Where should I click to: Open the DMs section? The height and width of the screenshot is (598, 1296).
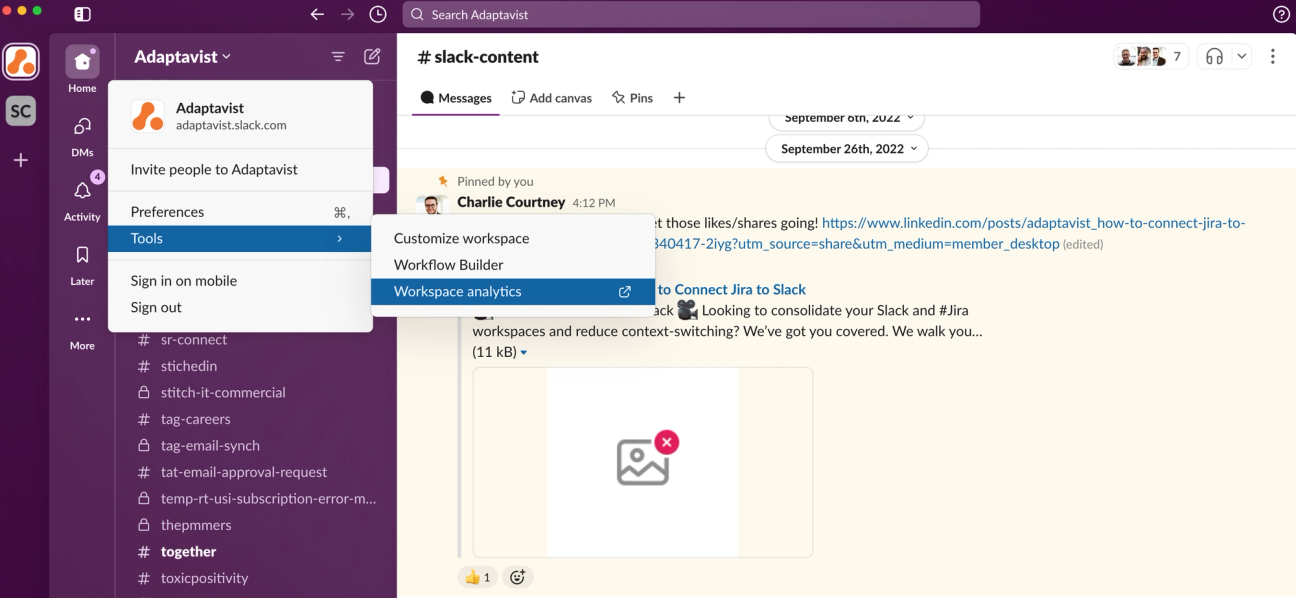pos(81,127)
